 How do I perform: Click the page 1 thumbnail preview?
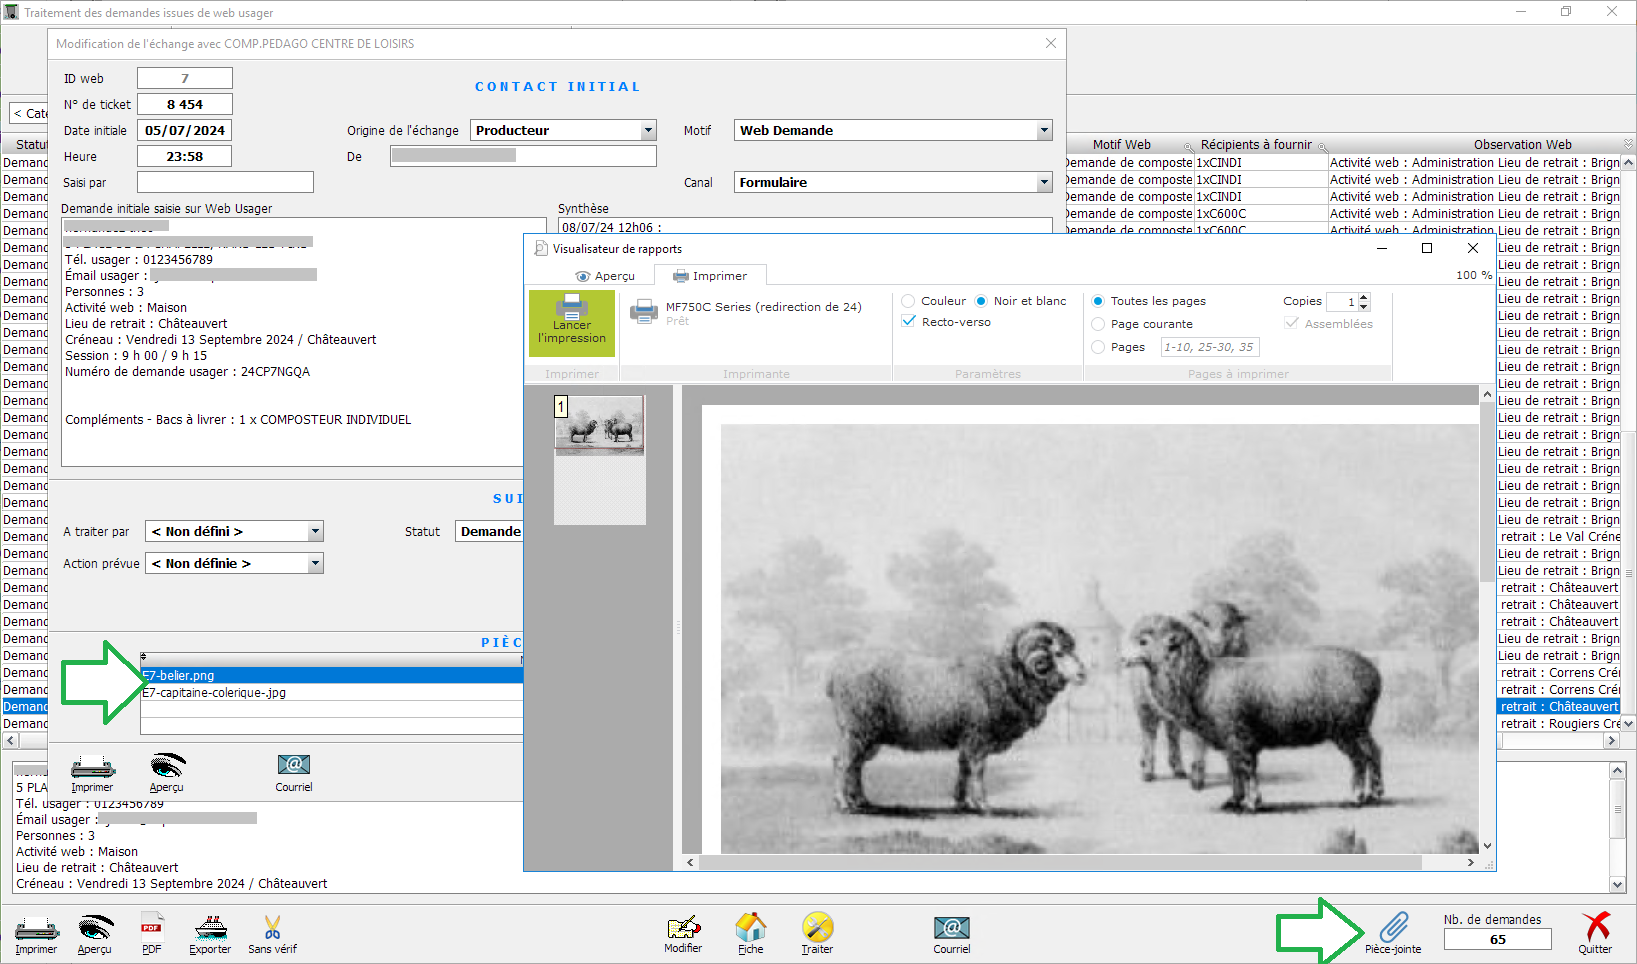[600, 426]
